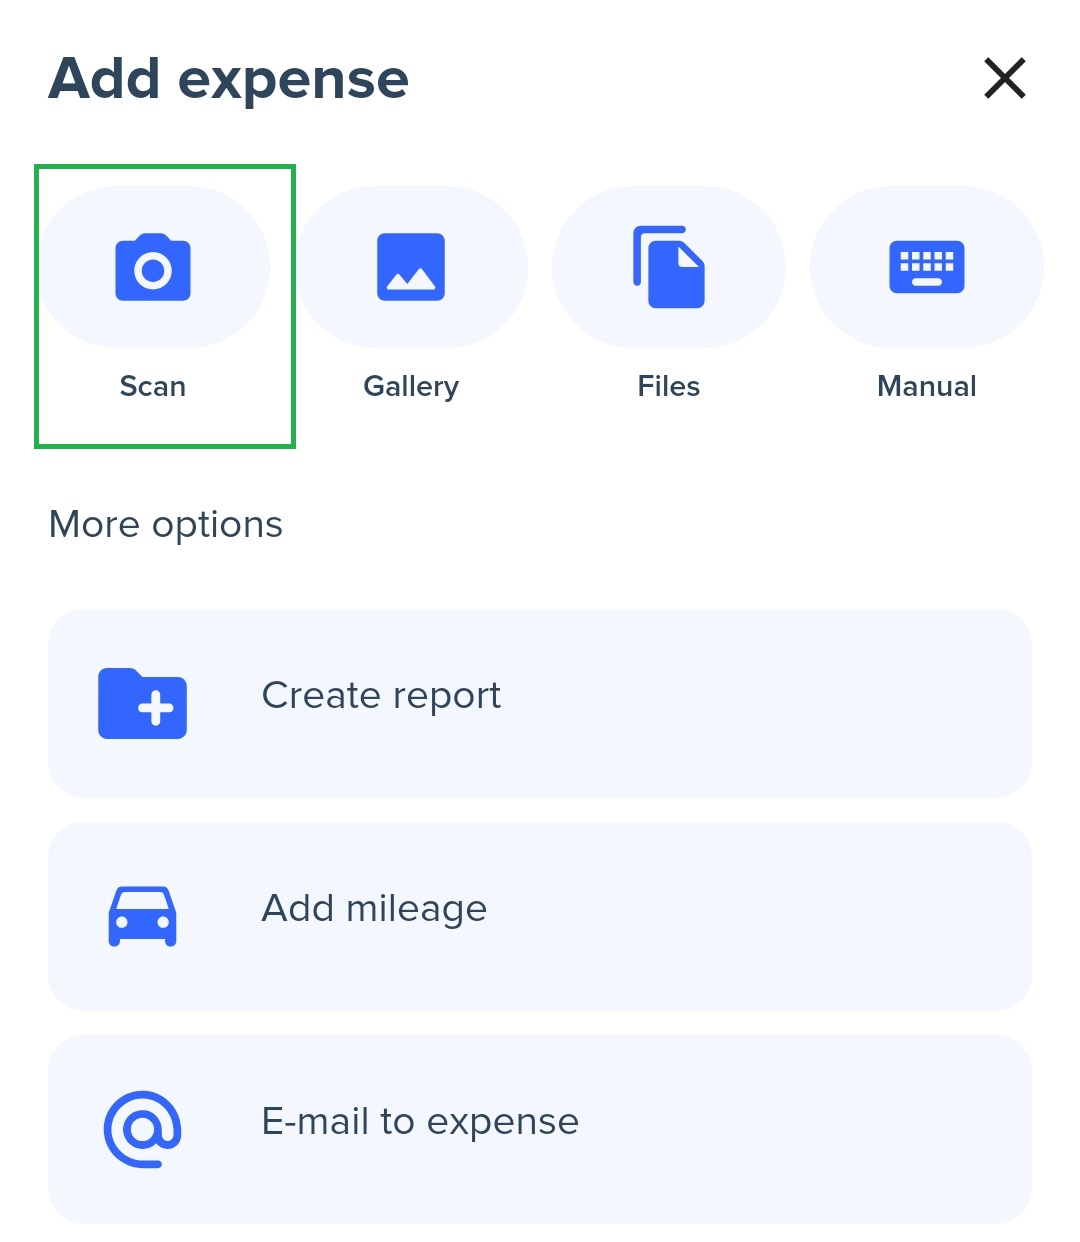Screen dimensions: 1080x1242
Task: Choose the Manual keyboard icon
Action: pyautogui.click(x=927, y=267)
